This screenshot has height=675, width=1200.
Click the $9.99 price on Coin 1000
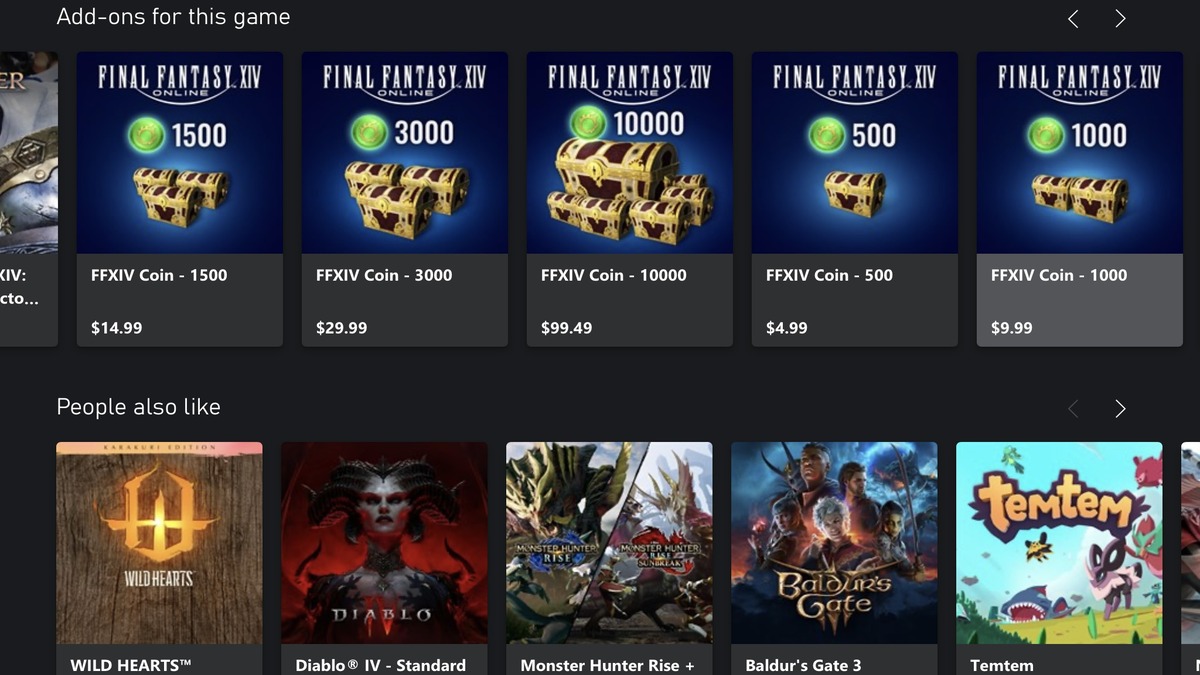pos(1011,328)
